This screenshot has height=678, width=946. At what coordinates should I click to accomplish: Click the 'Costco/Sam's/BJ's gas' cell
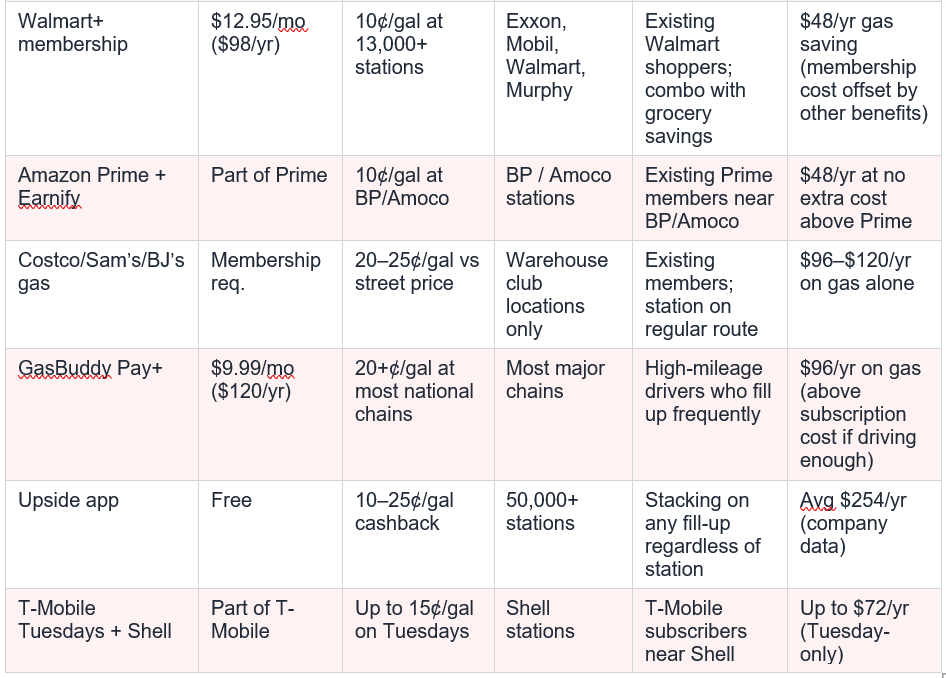pos(102,294)
